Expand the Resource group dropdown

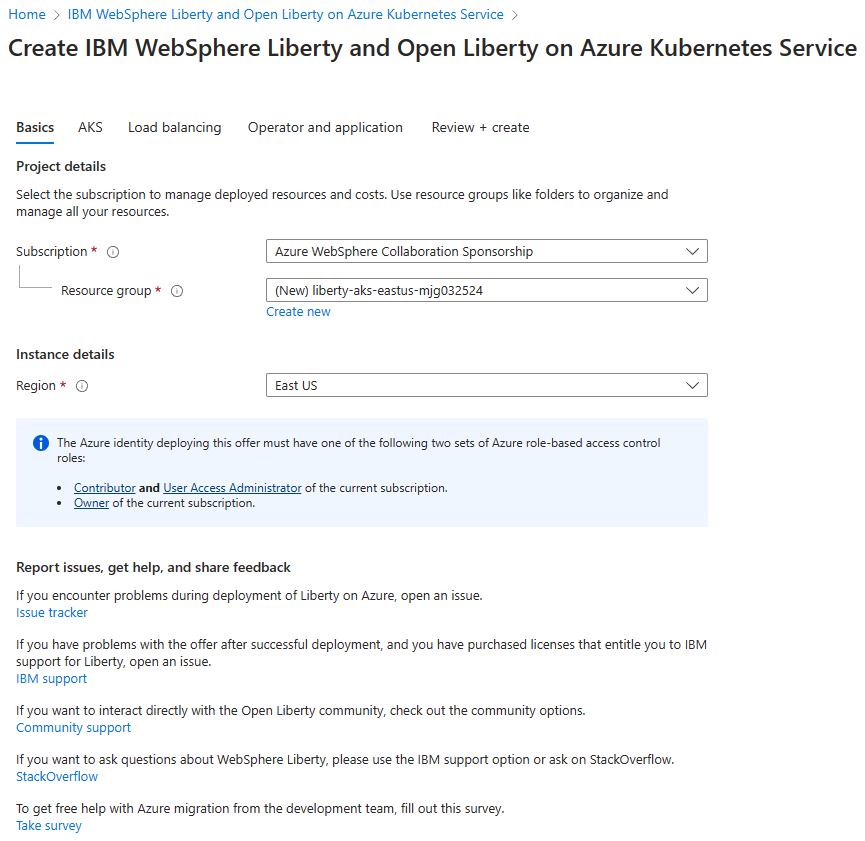coord(486,291)
